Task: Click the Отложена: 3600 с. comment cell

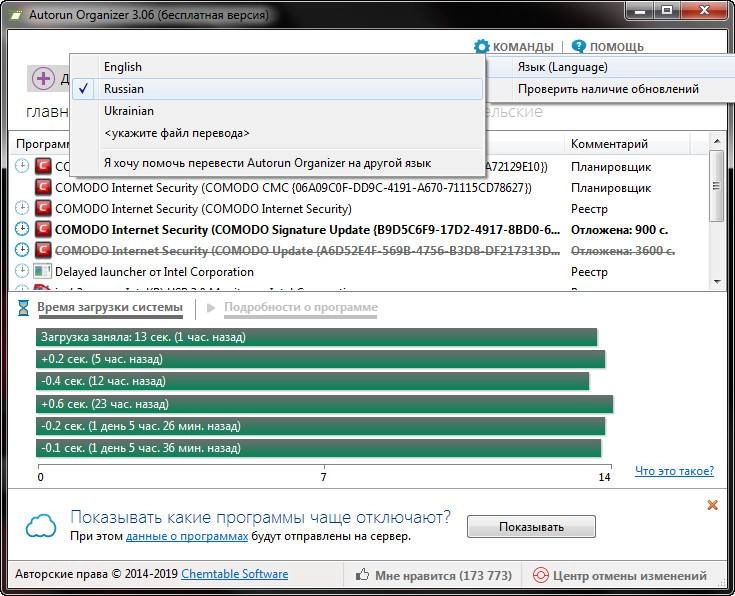Action: coord(623,250)
